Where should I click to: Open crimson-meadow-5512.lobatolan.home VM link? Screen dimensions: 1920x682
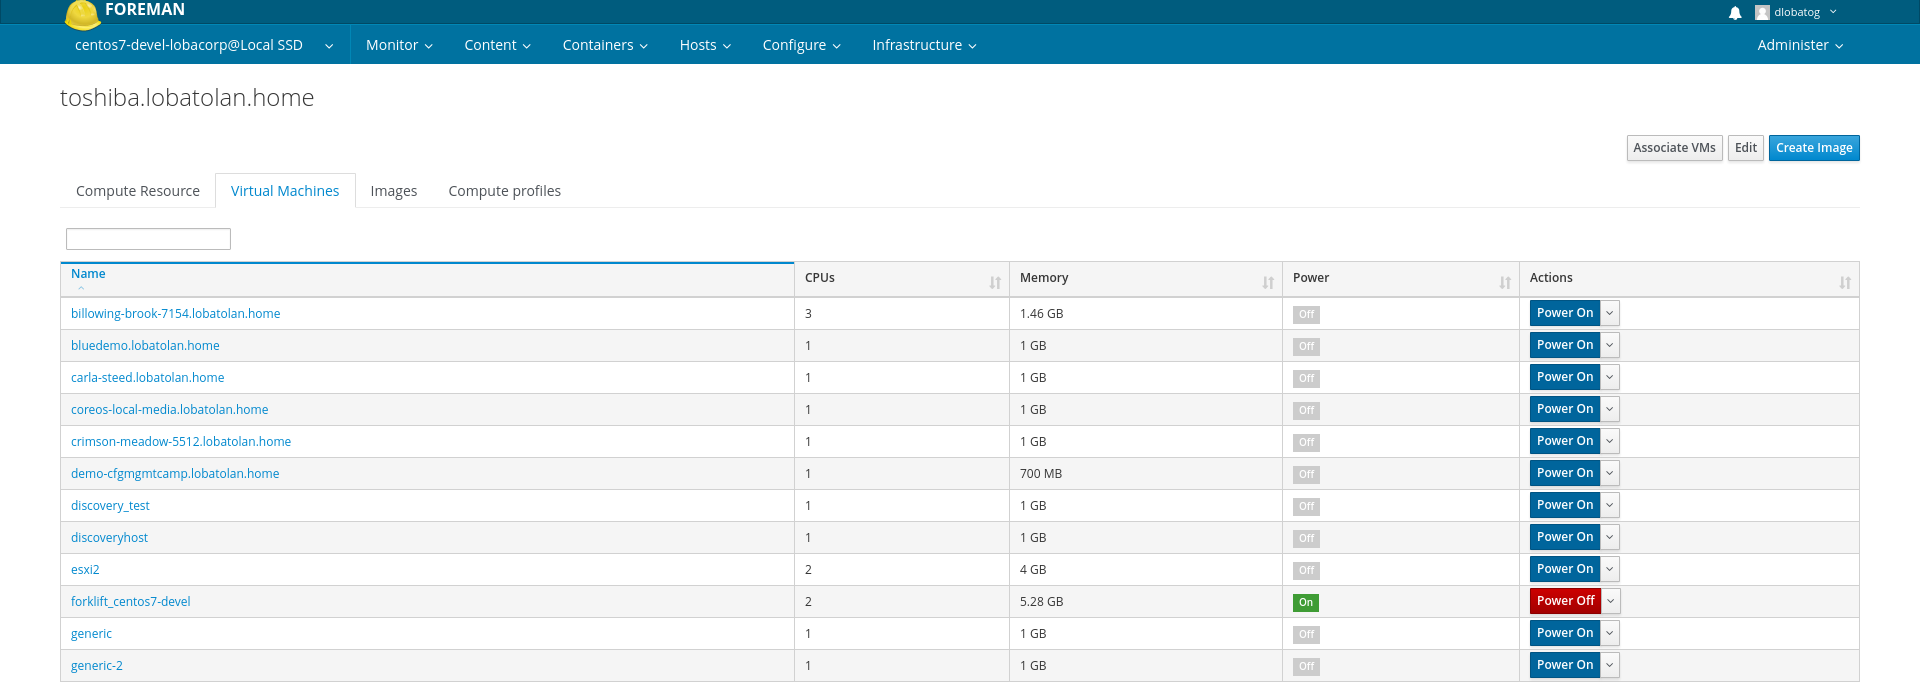(181, 442)
